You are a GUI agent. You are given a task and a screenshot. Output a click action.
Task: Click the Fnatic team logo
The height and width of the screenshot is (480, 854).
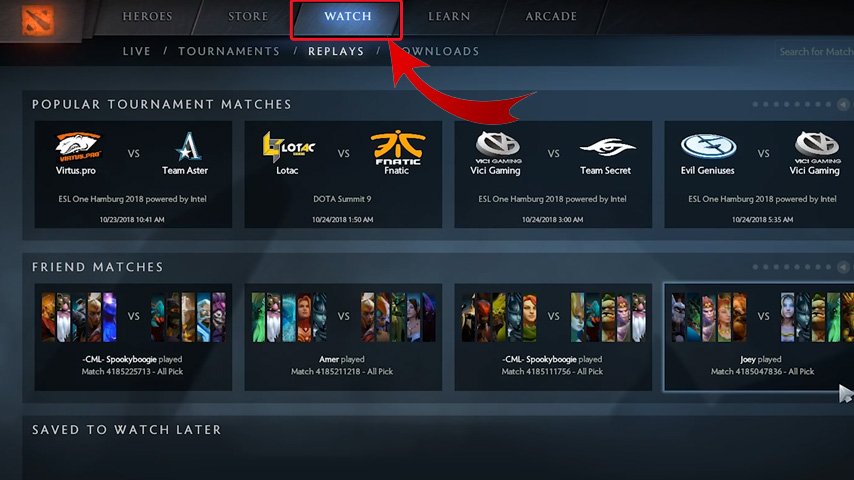[x=398, y=147]
